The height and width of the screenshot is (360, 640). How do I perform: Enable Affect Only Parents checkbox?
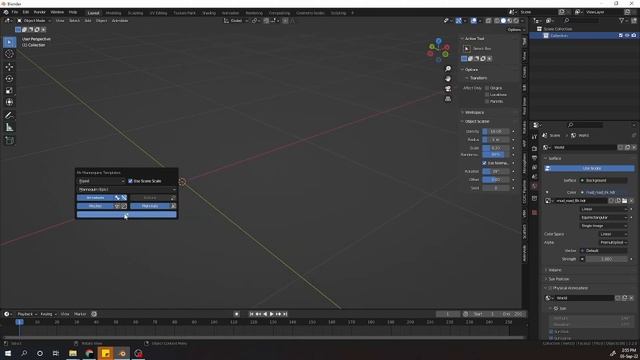pos(487,101)
